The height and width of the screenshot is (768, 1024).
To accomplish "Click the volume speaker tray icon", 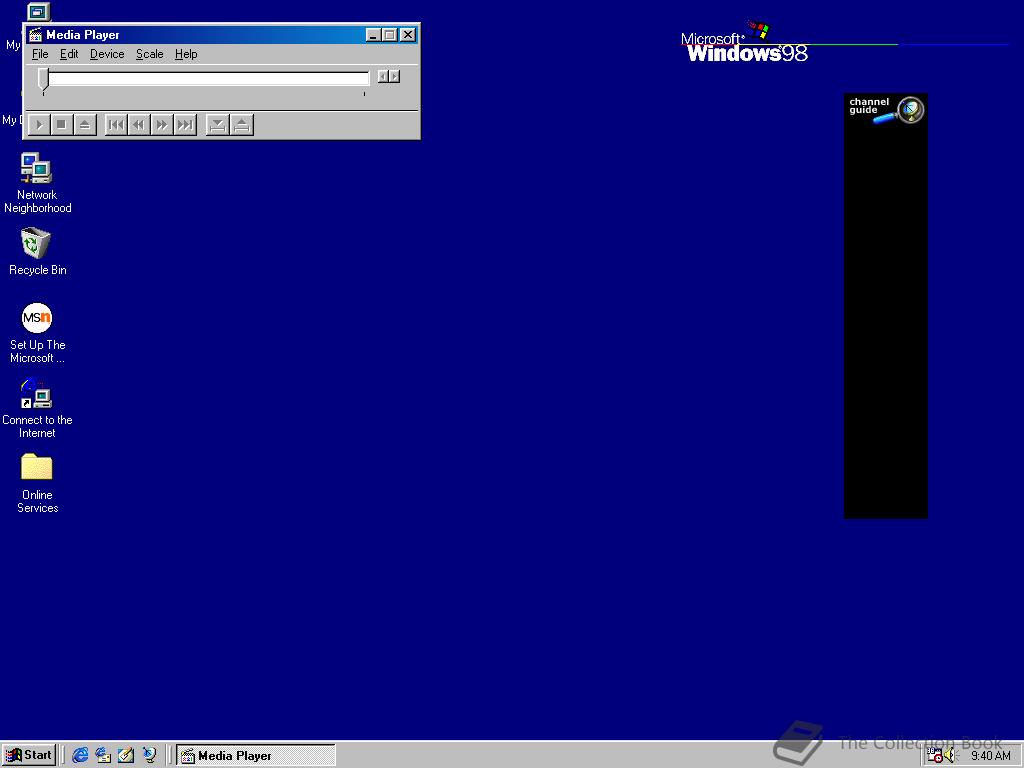I will pos(950,756).
